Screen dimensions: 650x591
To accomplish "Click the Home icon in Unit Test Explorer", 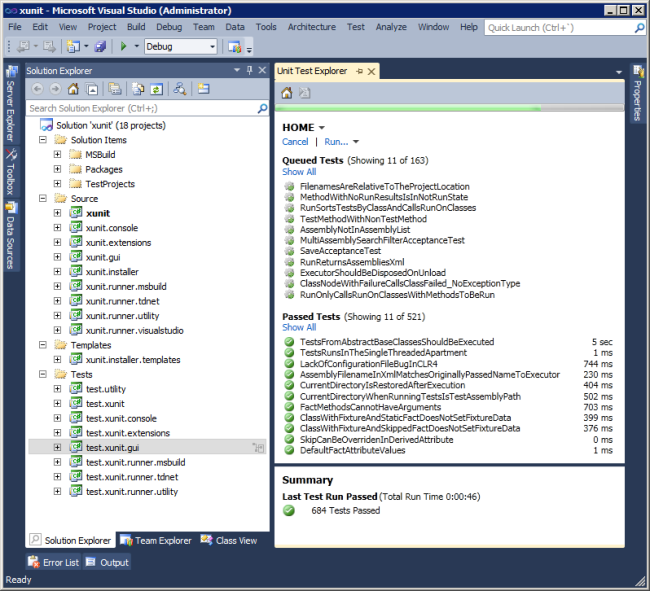I will pyautogui.click(x=287, y=93).
